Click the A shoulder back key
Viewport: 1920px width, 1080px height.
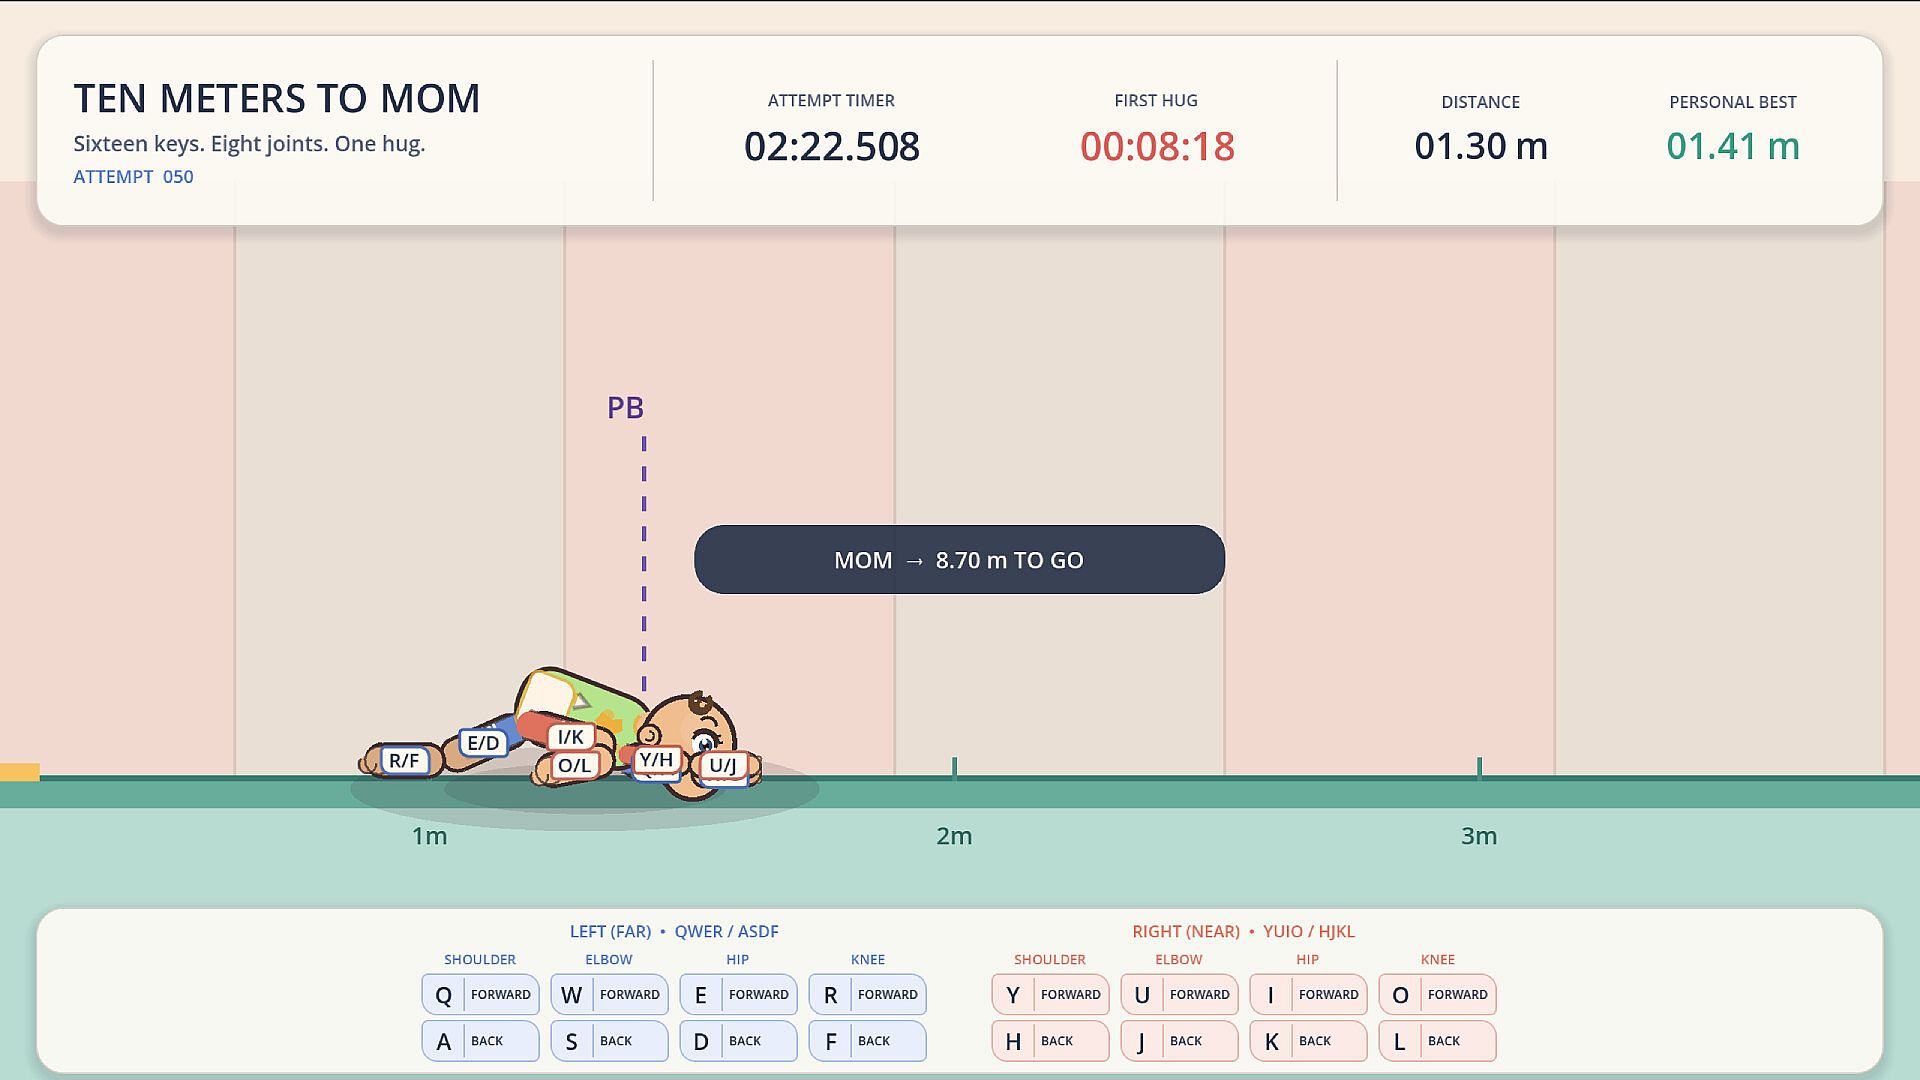[x=480, y=1040]
